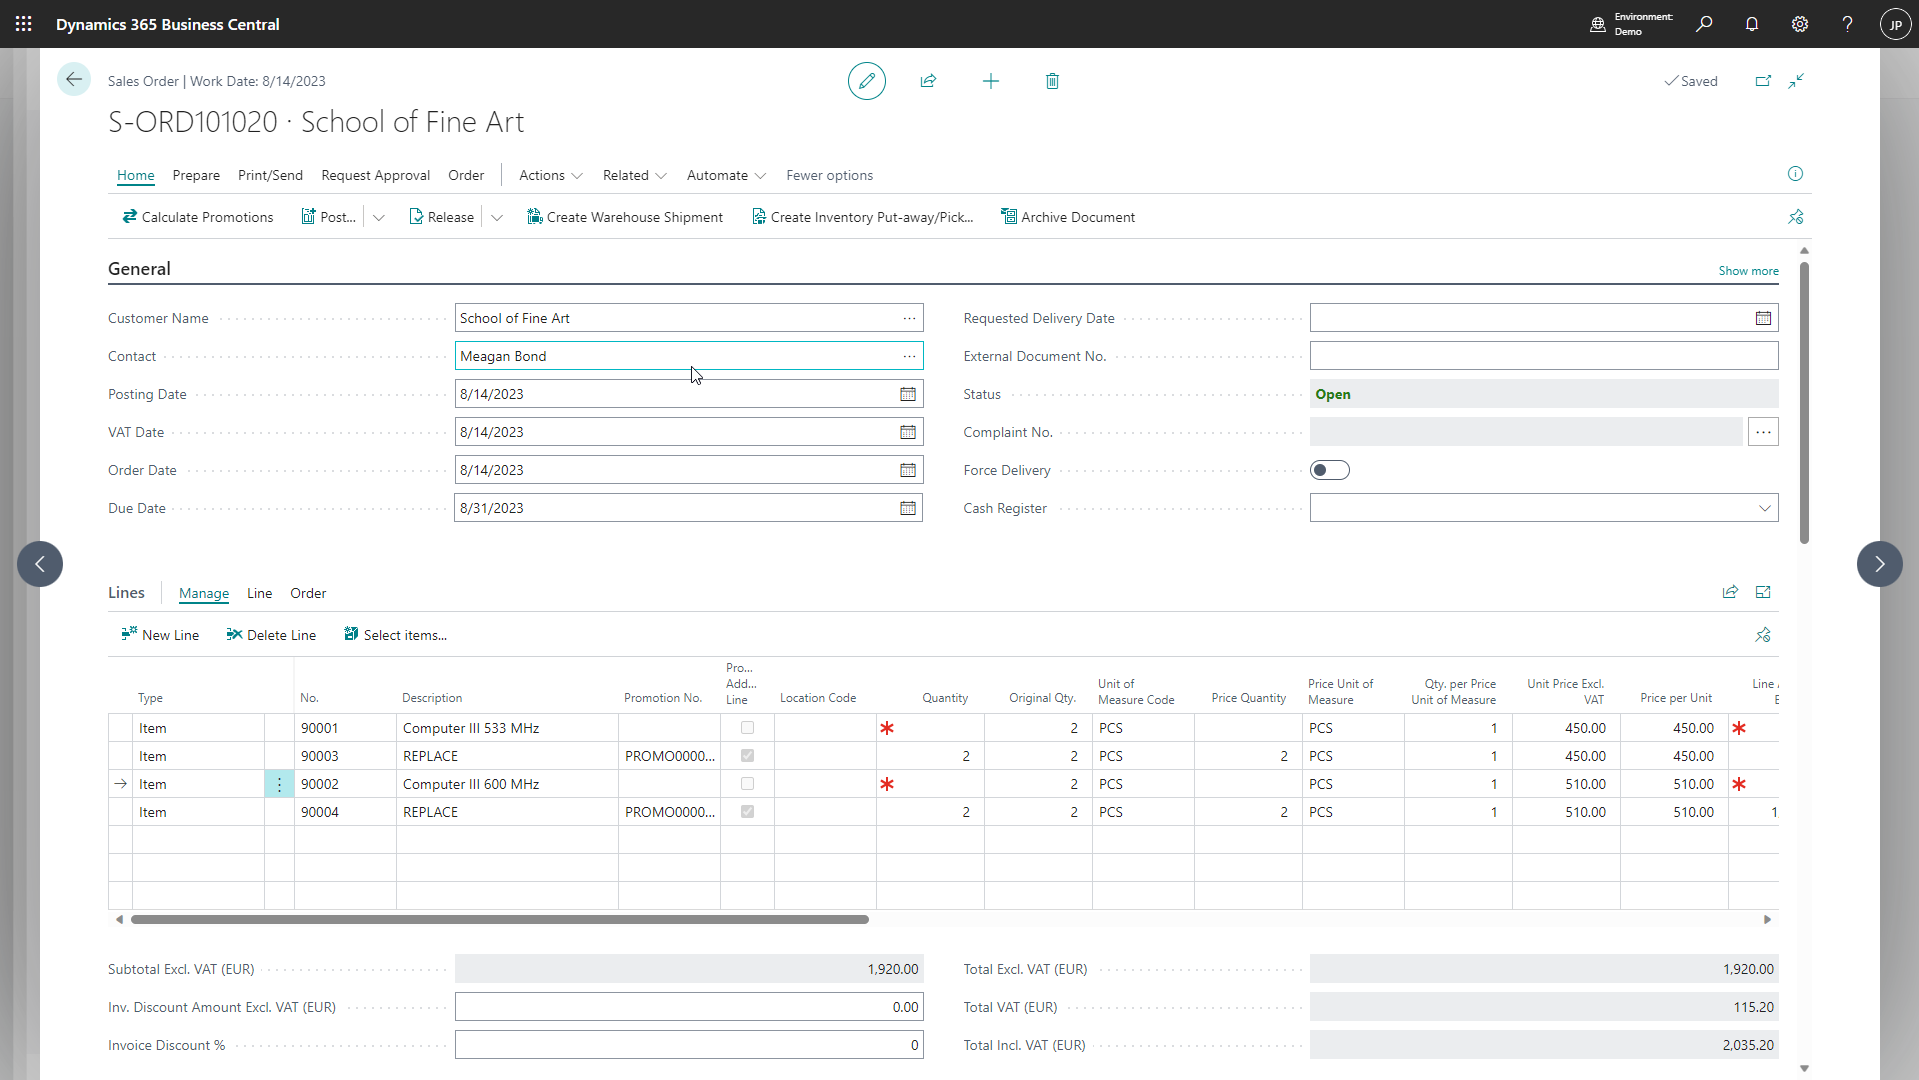Open the Print/Send tab

coord(270,175)
